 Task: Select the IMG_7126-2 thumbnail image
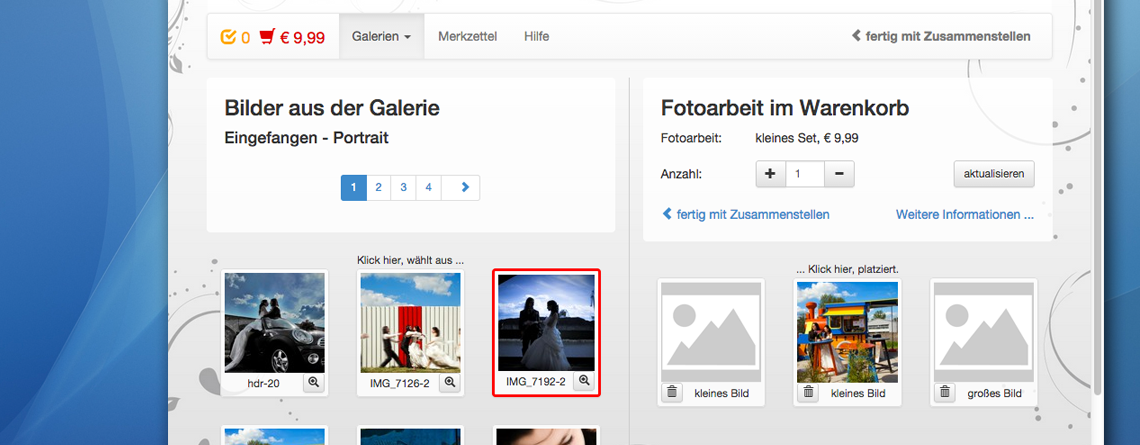(411, 322)
